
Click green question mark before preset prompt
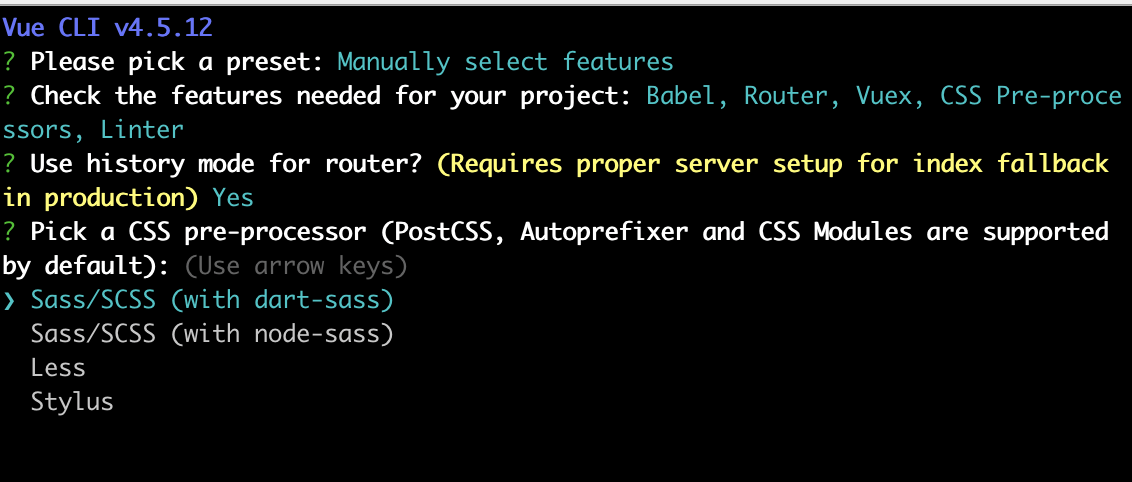point(9,62)
